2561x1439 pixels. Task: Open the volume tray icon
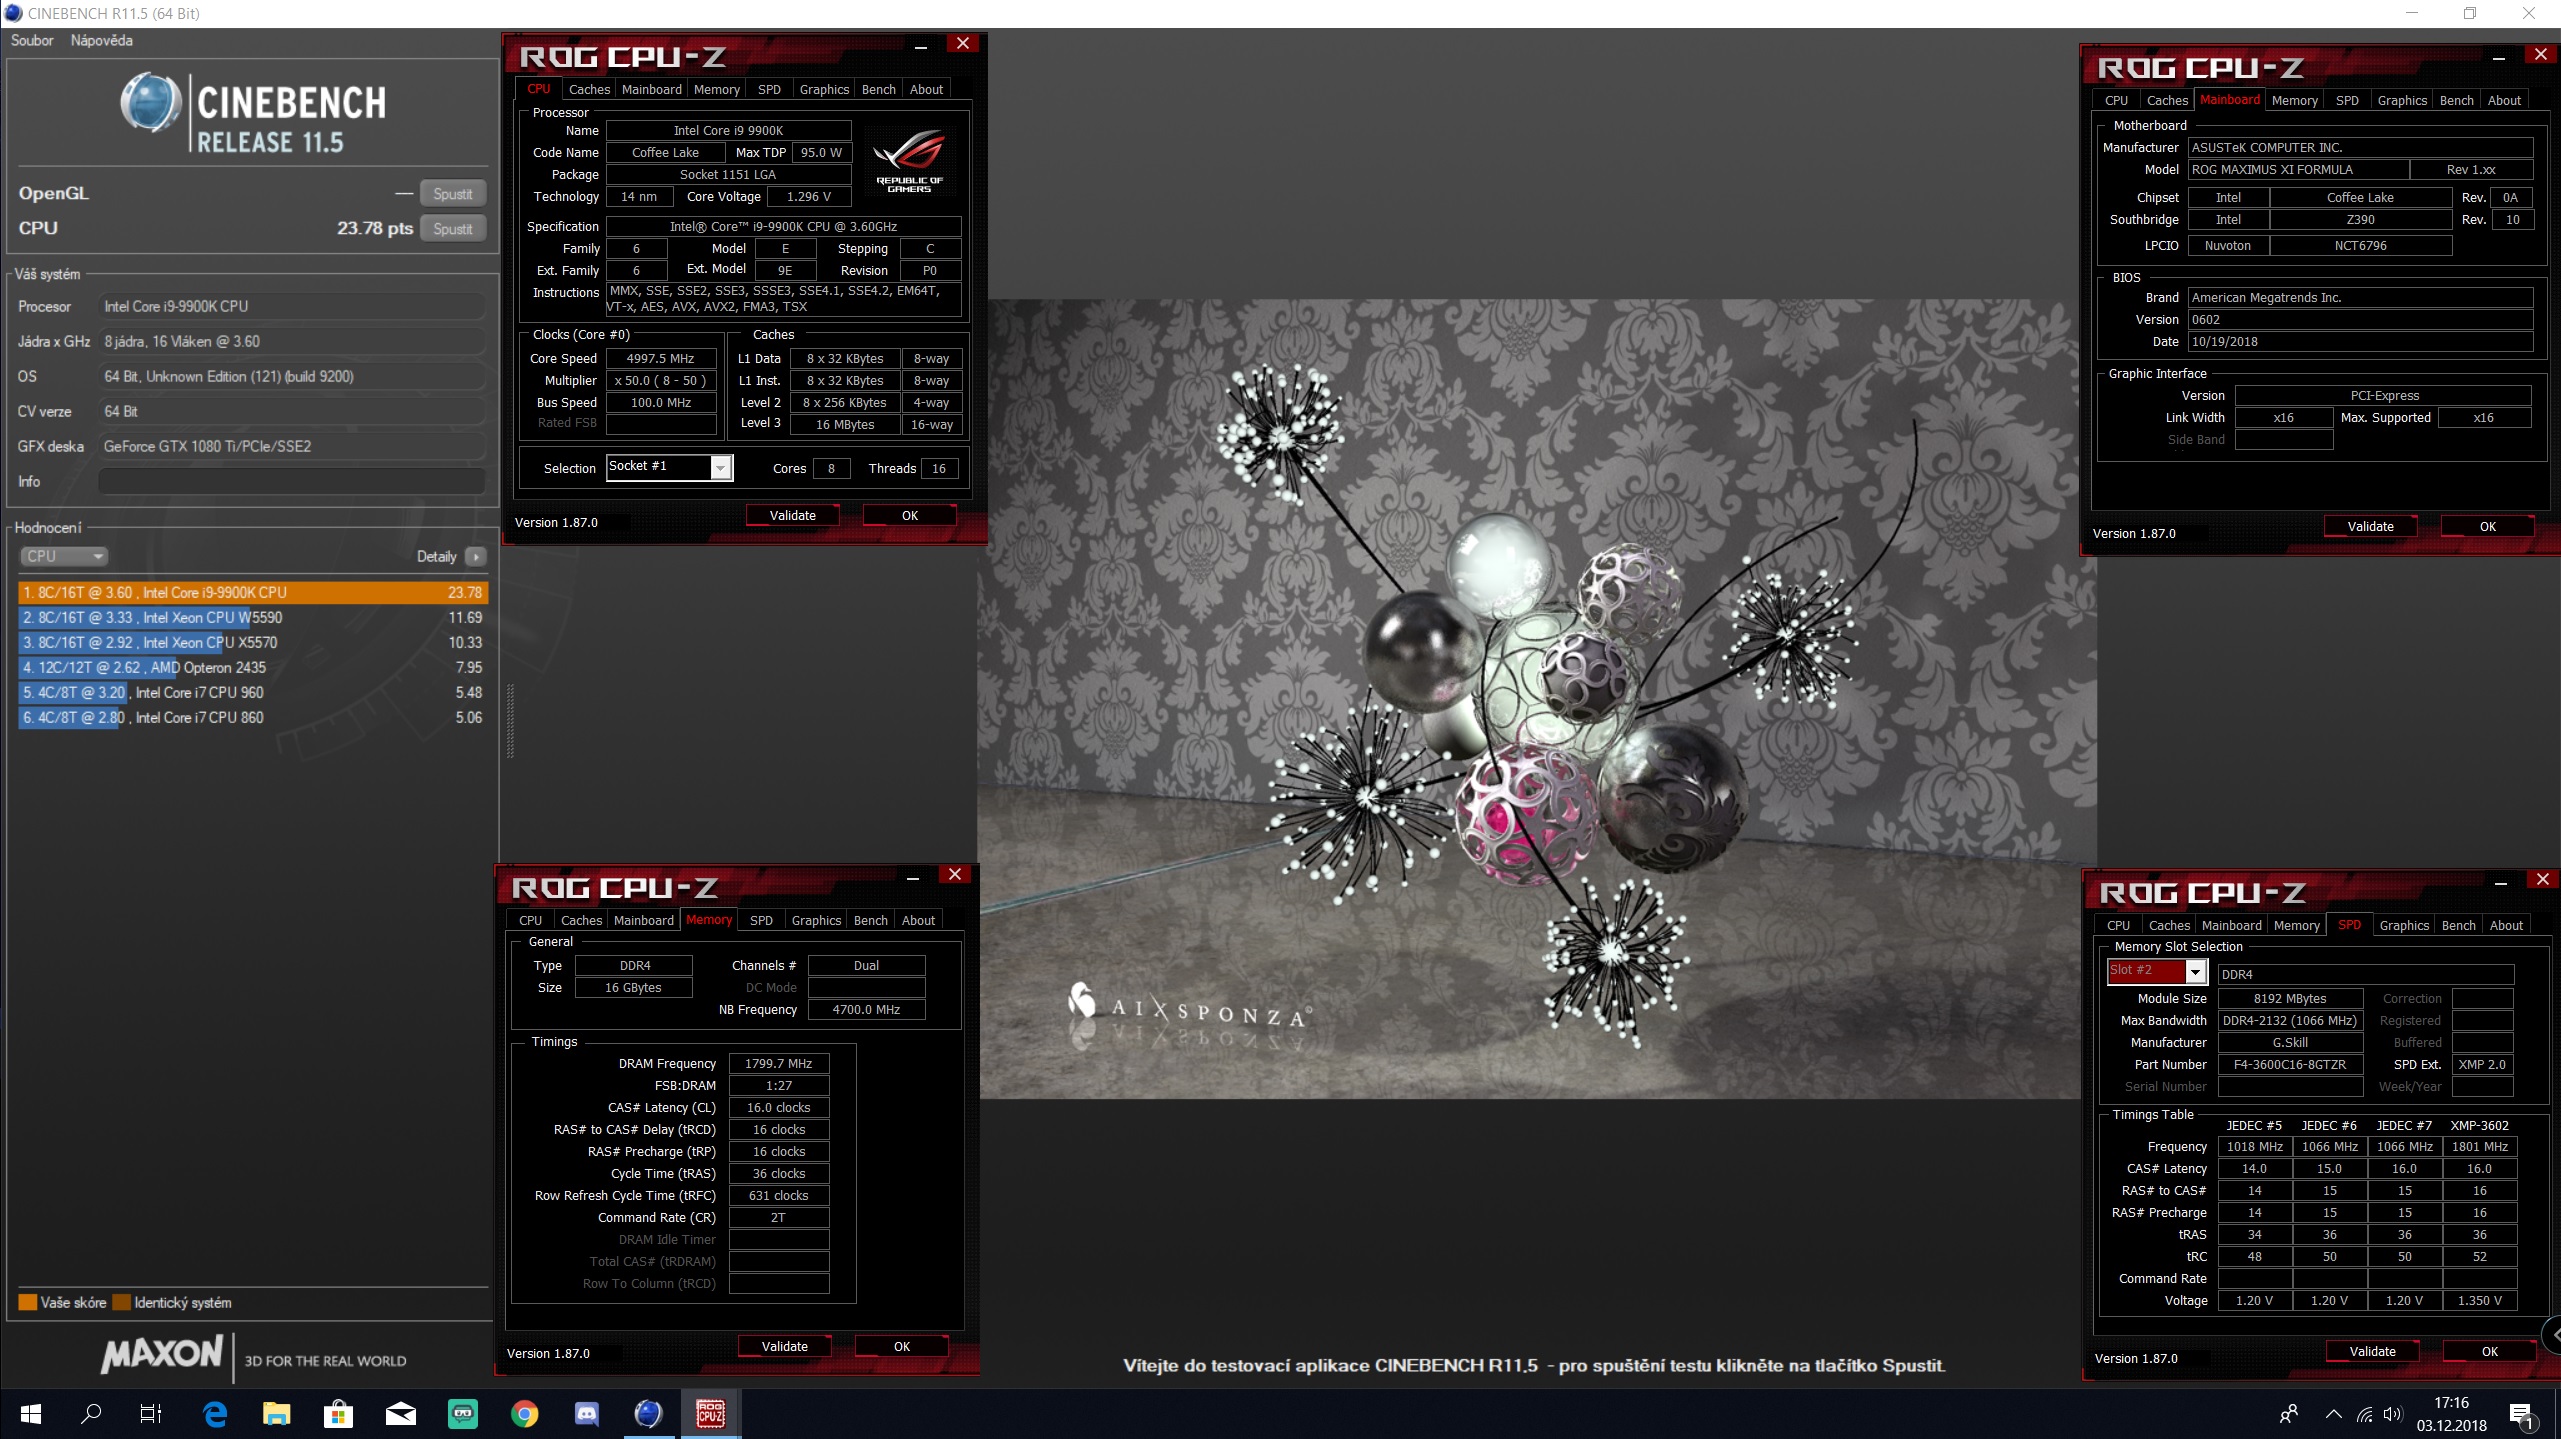[2392, 1414]
